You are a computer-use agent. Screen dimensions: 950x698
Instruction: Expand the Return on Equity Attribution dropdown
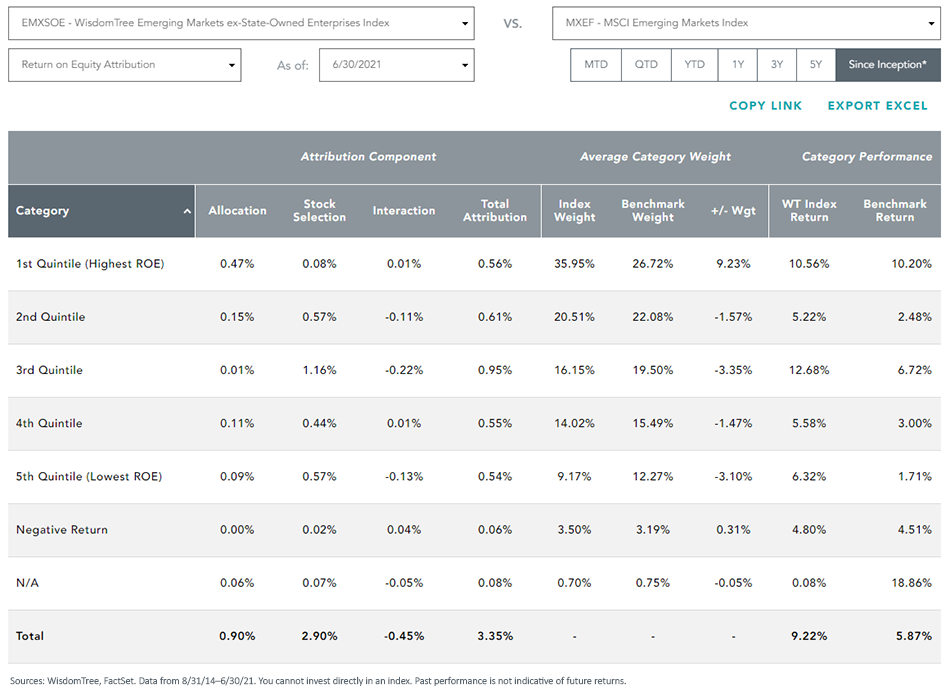pos(125,65)
